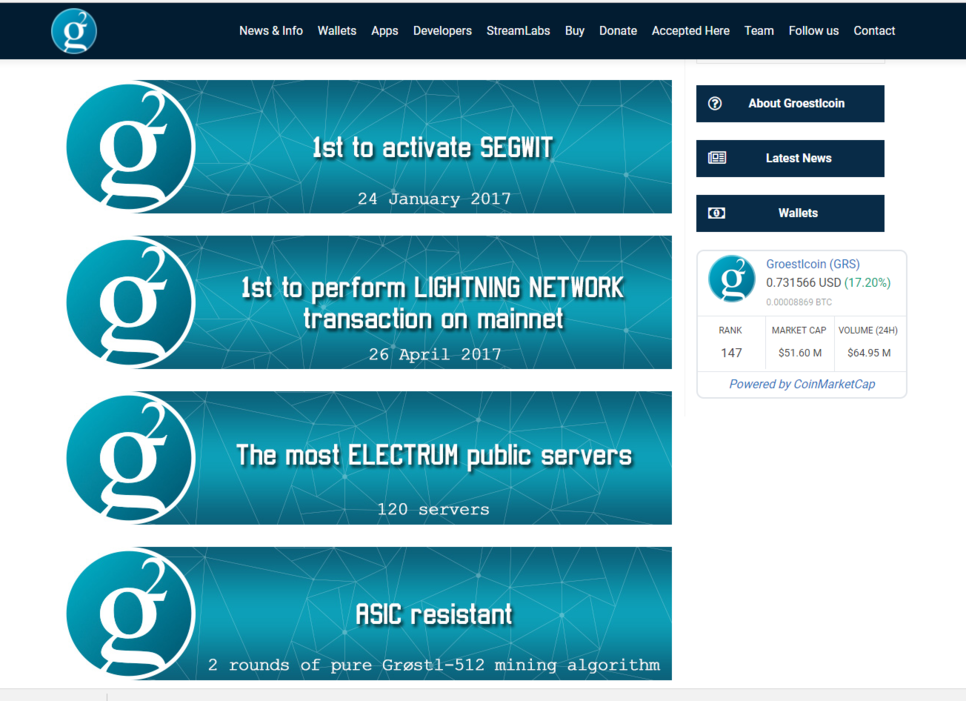Click the rank value 147
This screenshot has height=701, width=966.
(731, 353)
